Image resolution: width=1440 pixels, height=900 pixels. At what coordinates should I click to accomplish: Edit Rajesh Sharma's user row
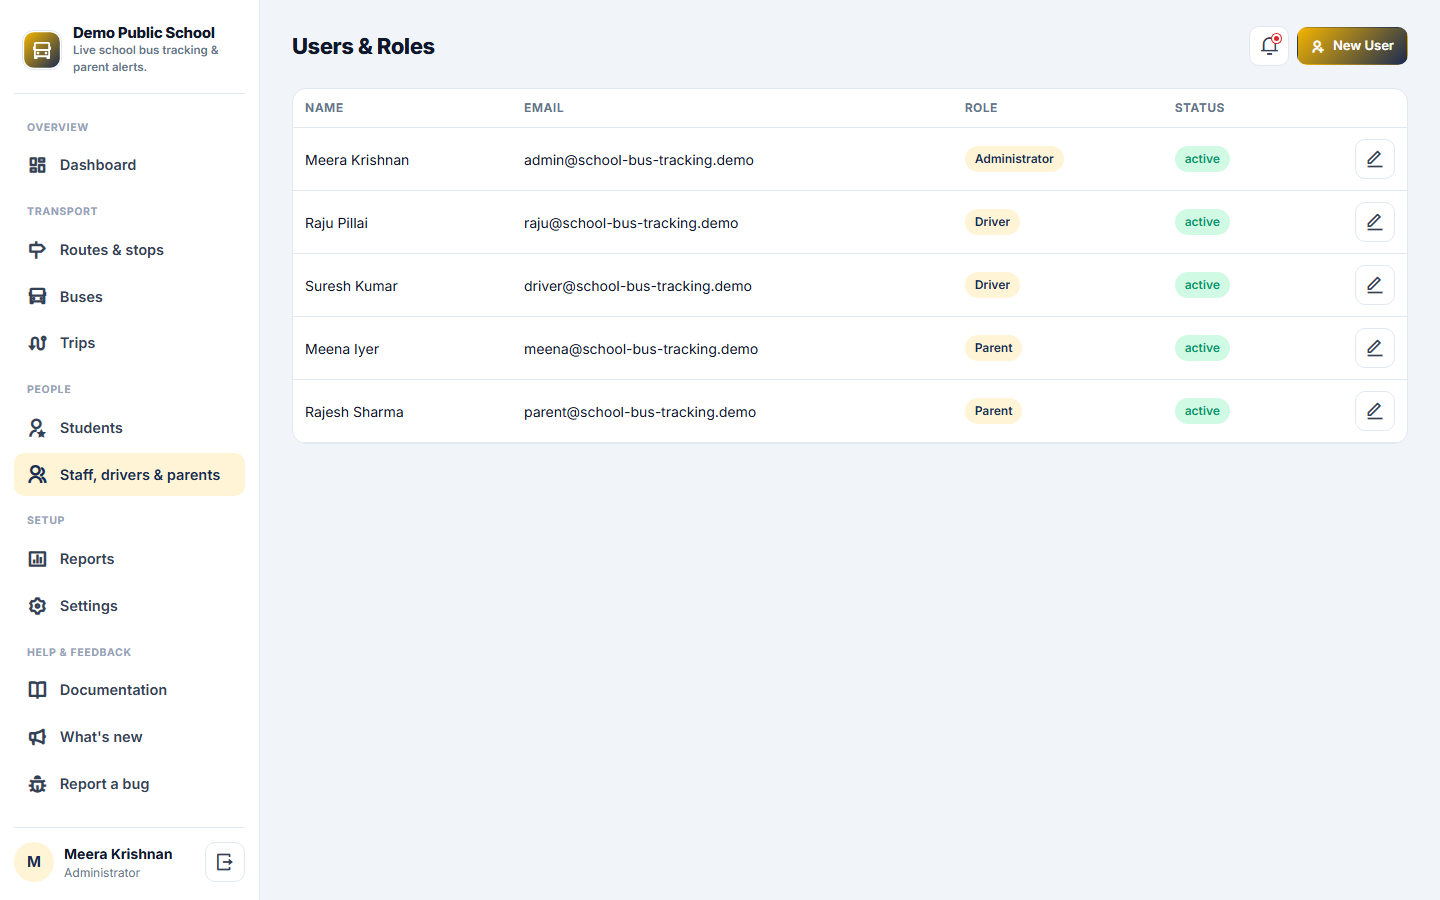(x=1375, y=411)
